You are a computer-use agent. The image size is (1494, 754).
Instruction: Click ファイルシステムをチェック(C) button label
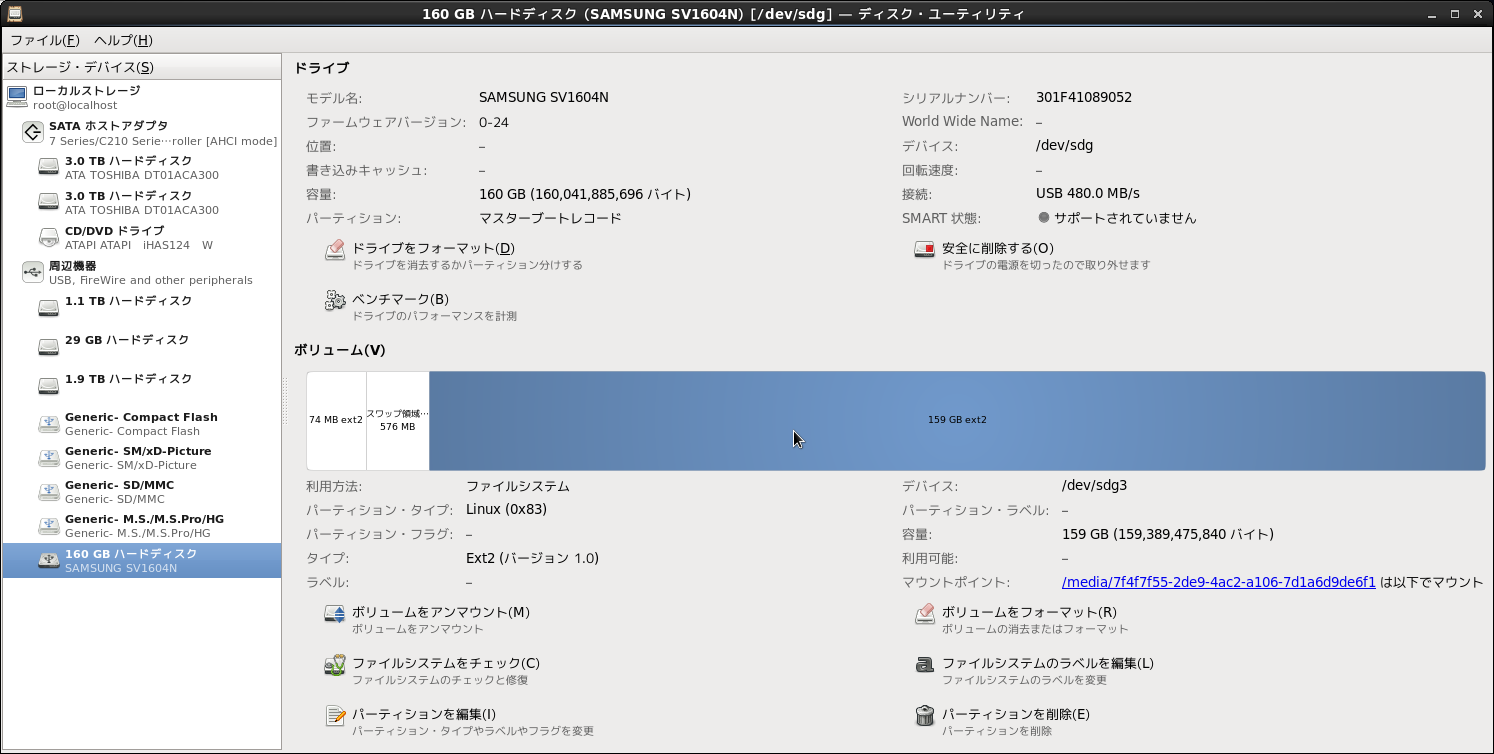[446, 663]
